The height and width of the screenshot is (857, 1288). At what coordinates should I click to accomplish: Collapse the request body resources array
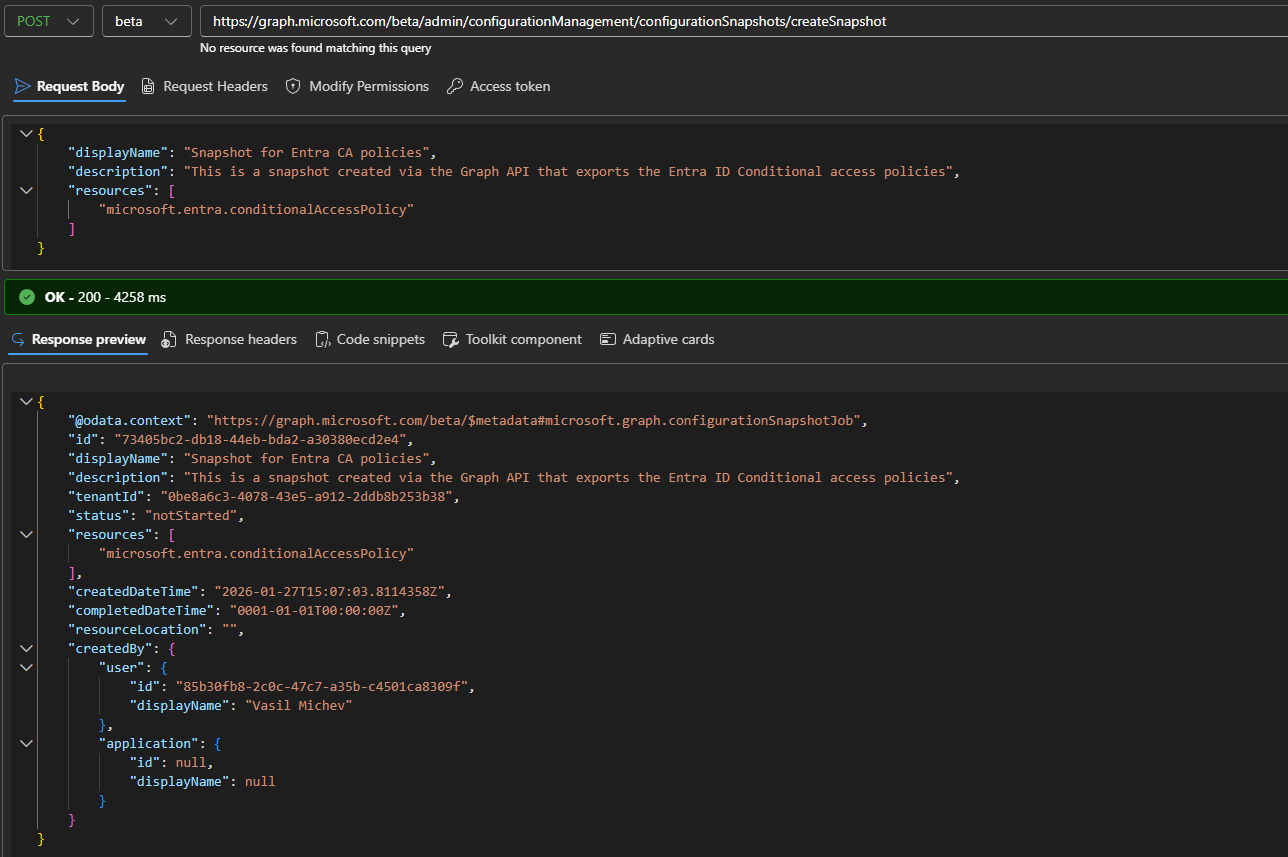pyautogui.click(x=26, y=190)
